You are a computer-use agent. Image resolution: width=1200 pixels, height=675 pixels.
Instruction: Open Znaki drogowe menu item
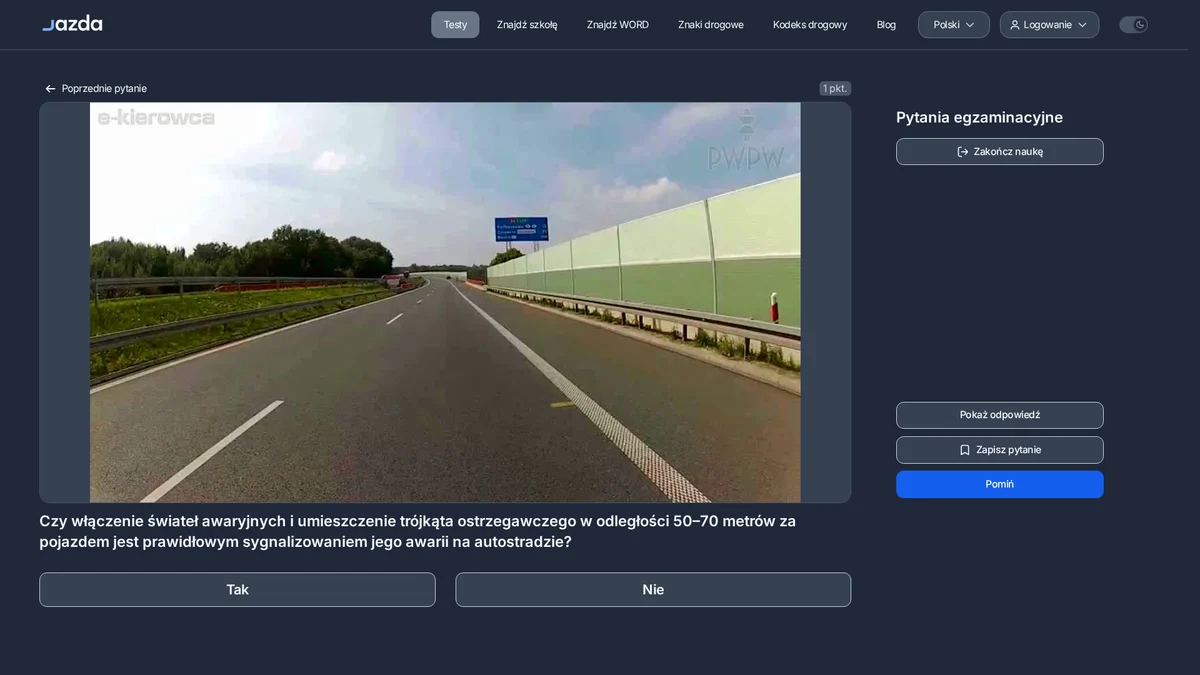pos(711,25)
